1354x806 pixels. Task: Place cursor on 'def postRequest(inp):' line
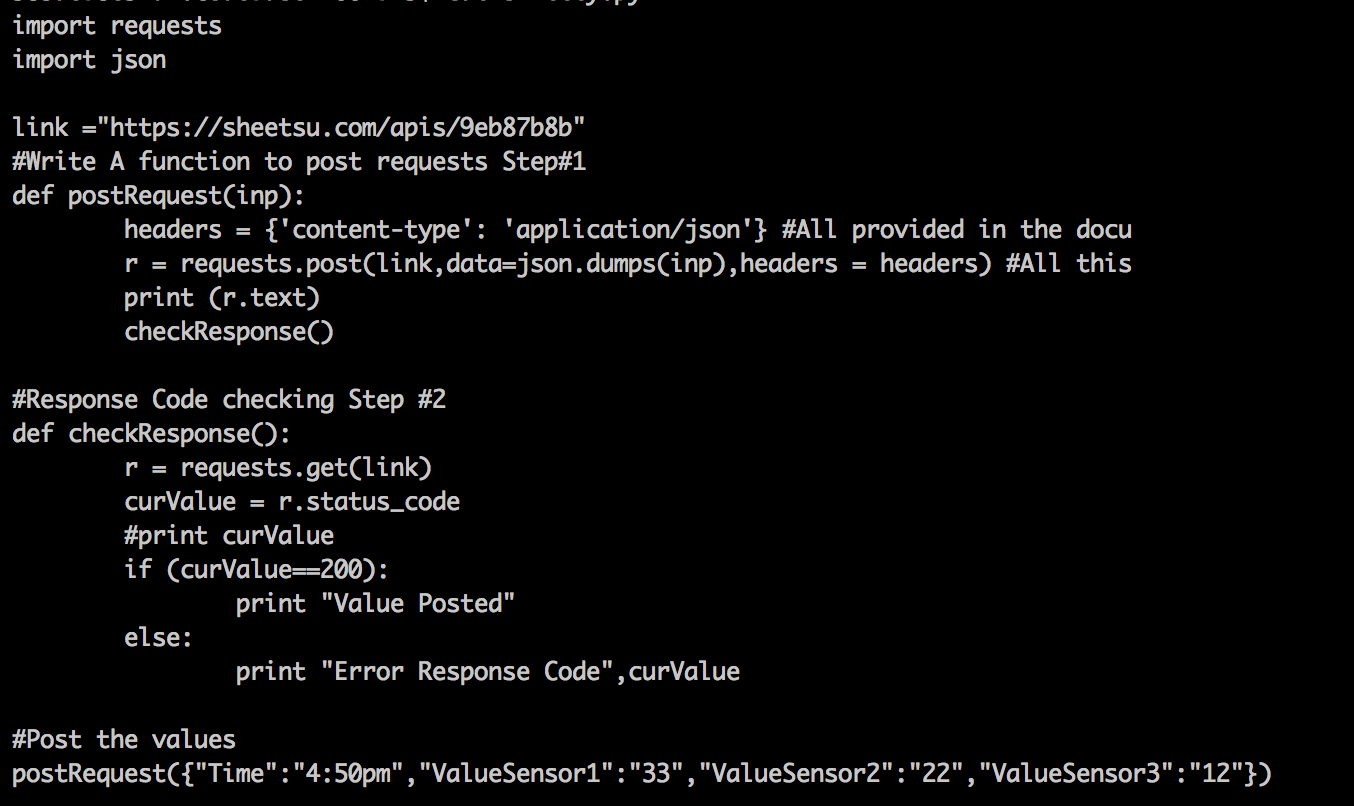[158, 196]
